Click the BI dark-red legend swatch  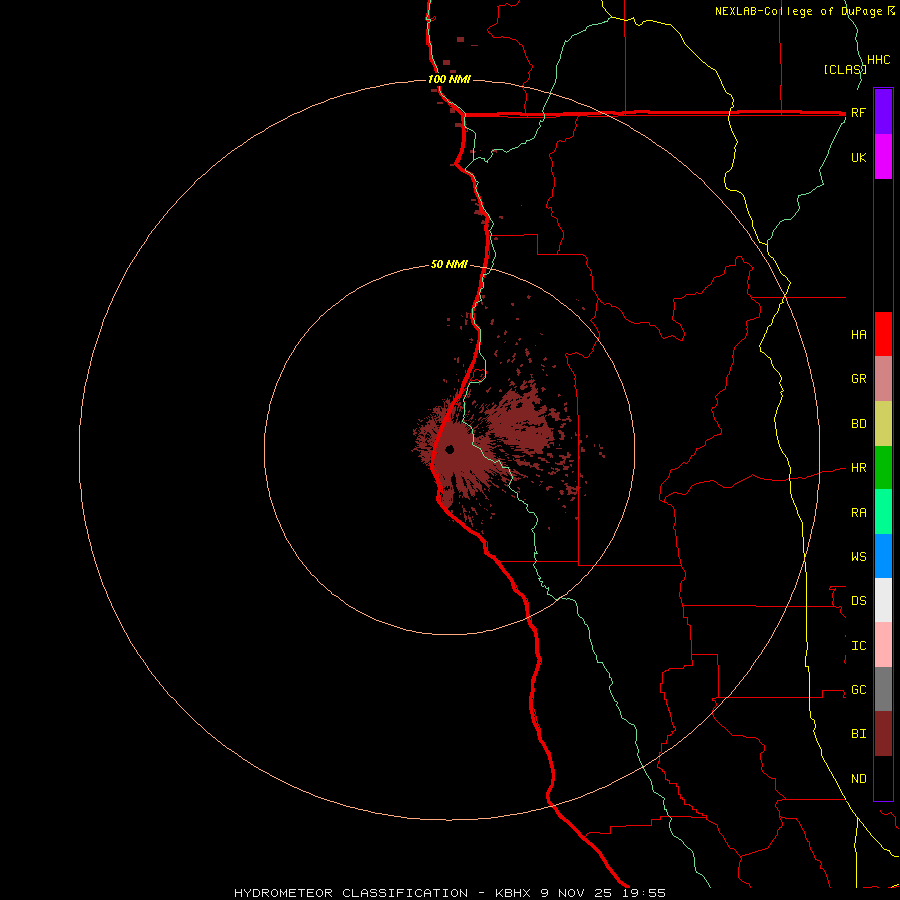[883, 734]
